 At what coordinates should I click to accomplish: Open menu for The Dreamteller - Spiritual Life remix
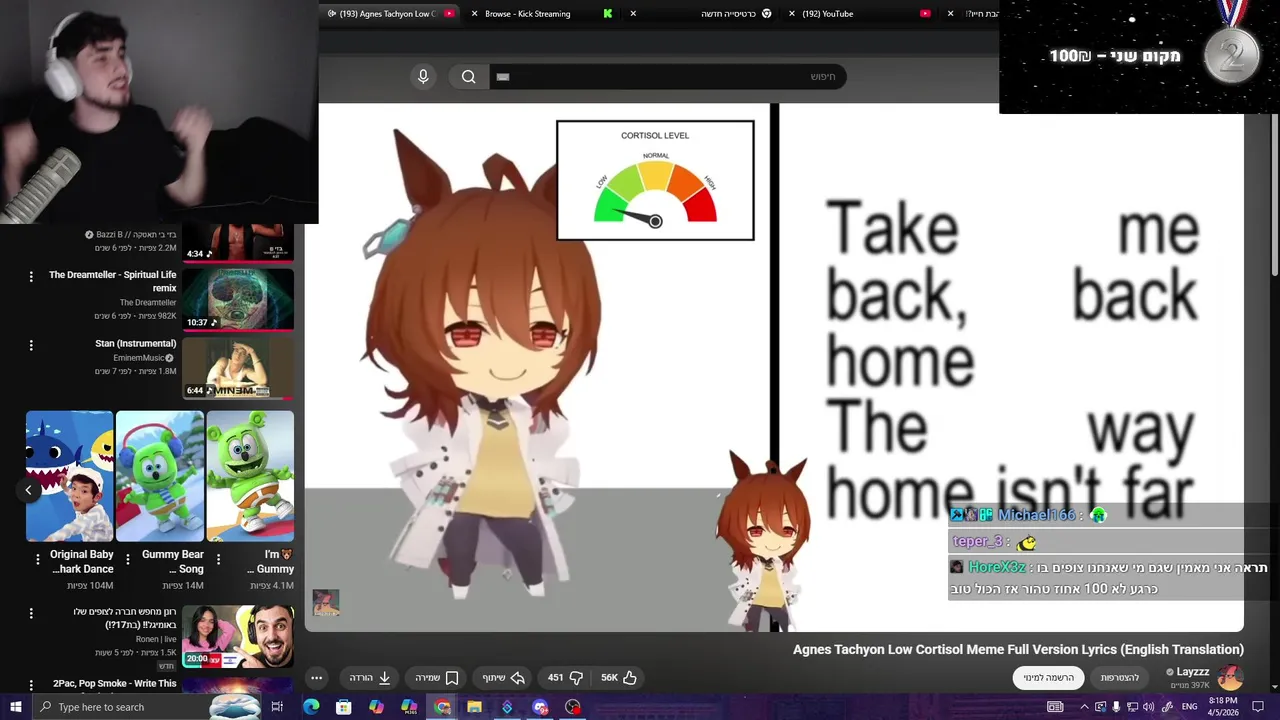point(31,277)
